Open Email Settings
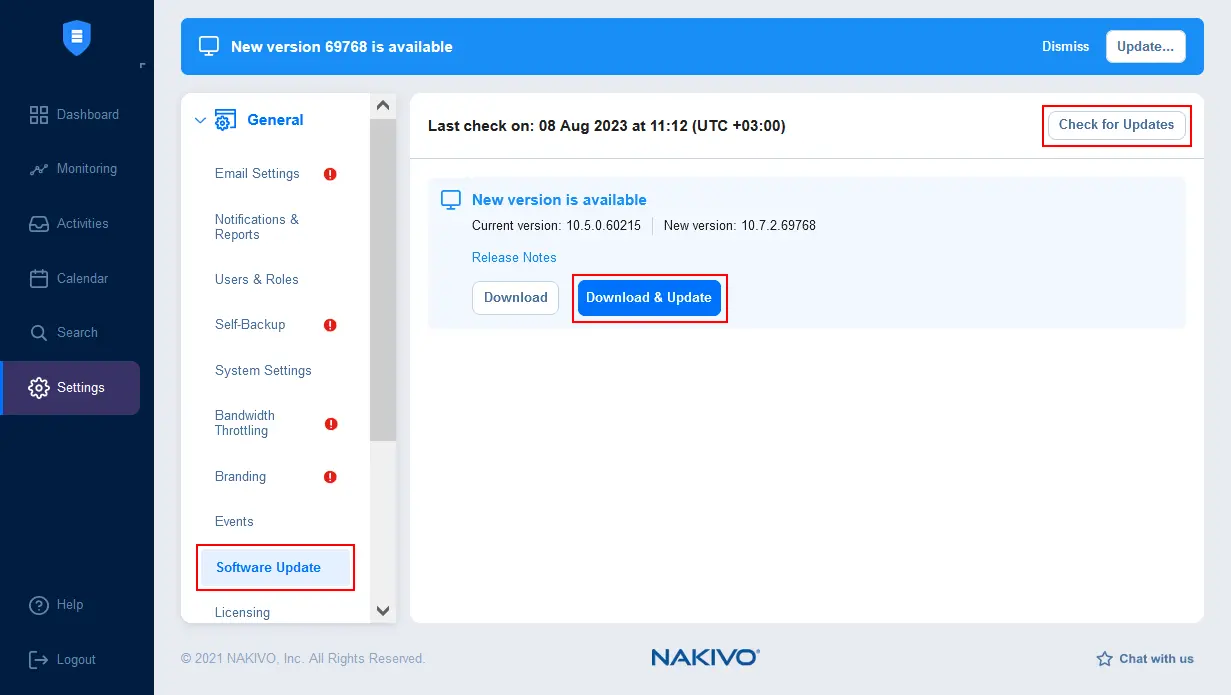The height and width of the screenshot is (695, 1231). click(x=257, y=174)
